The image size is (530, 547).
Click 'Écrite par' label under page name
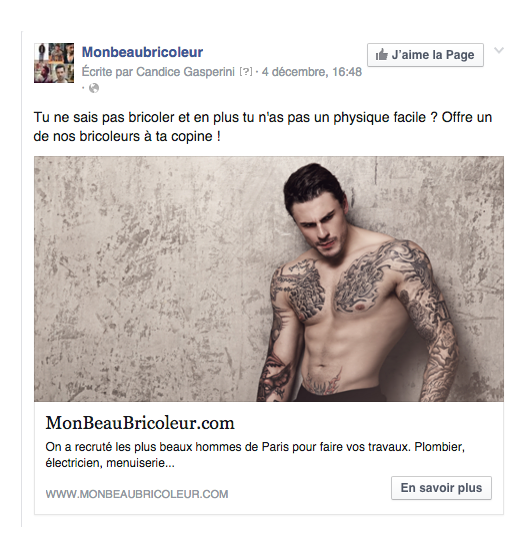(x=107, y=72)
